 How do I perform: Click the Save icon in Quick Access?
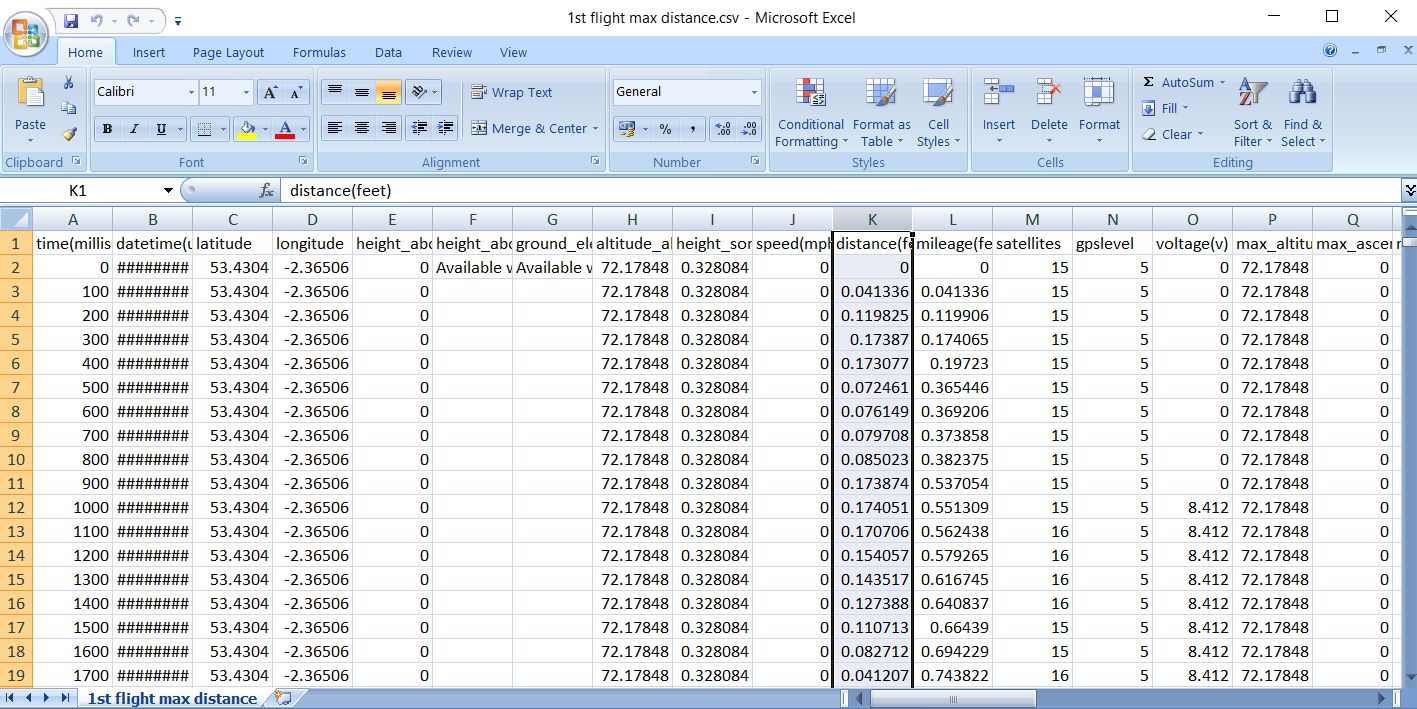71,20
